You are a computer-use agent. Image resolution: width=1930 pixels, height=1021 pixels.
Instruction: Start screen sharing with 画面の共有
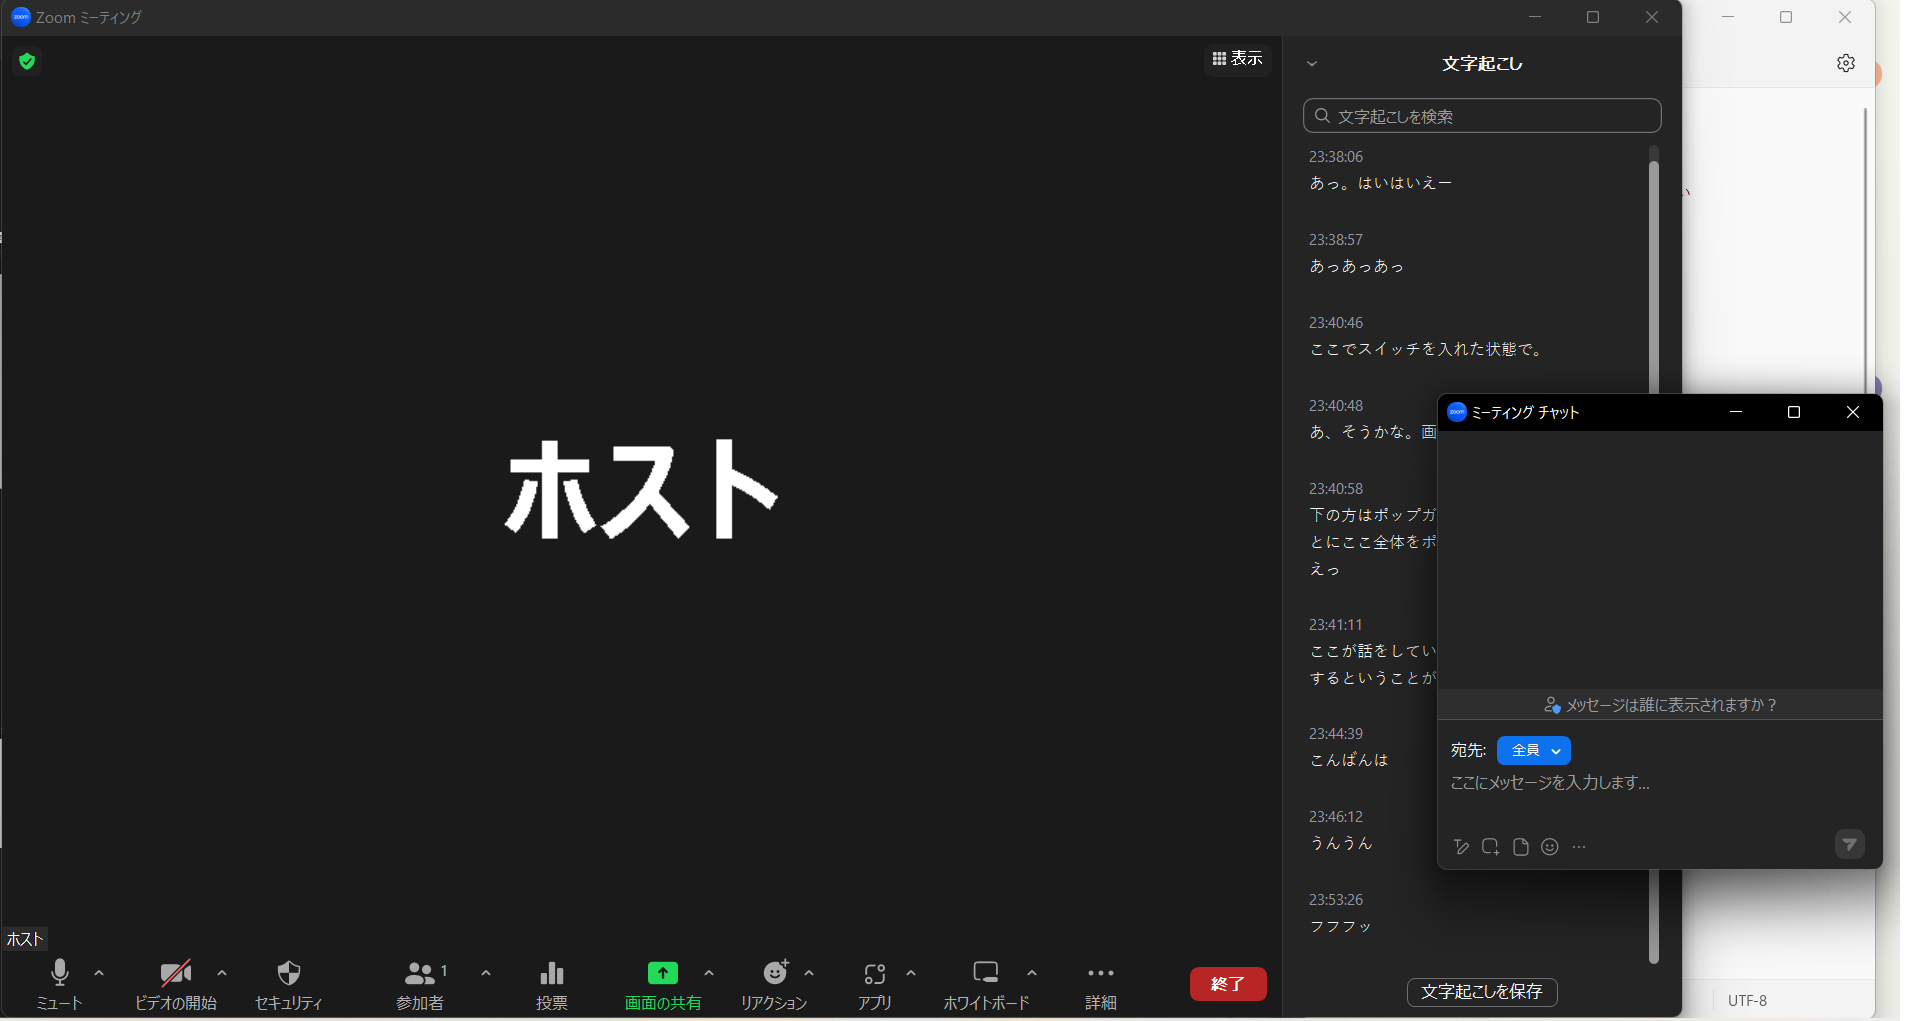tap(662, 985)
